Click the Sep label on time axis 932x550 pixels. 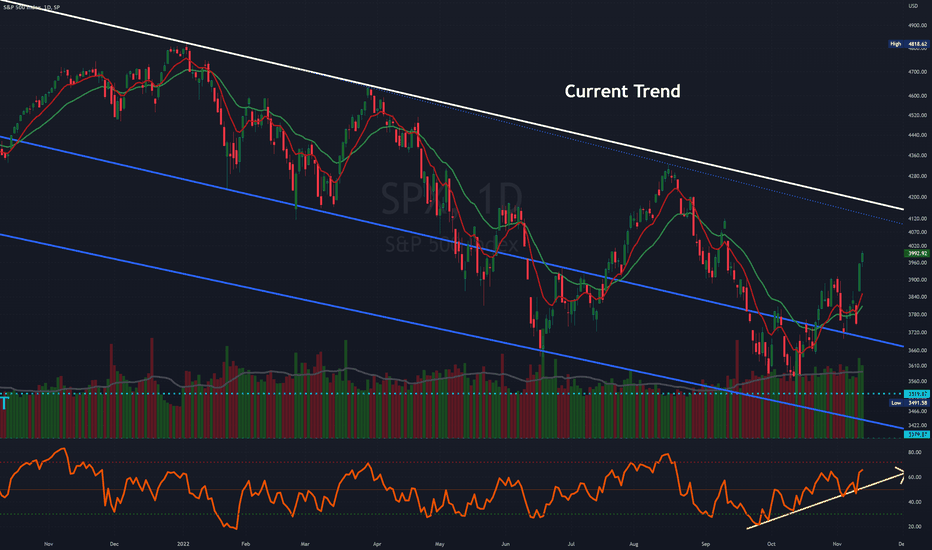tap(706, 544)
